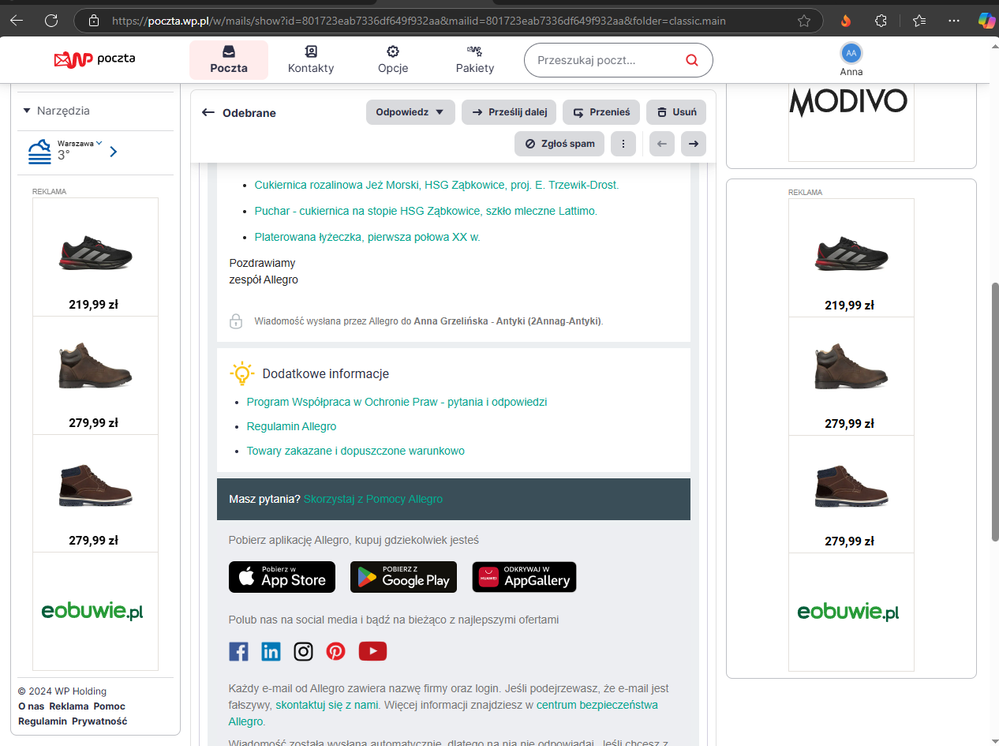Click the YouTube icon

coord(372,652)
